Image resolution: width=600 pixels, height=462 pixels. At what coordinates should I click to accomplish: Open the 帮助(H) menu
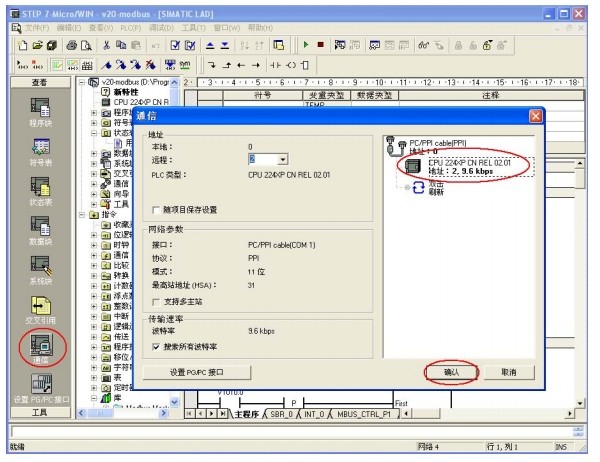pyautogui.click(x=260, y=28)
